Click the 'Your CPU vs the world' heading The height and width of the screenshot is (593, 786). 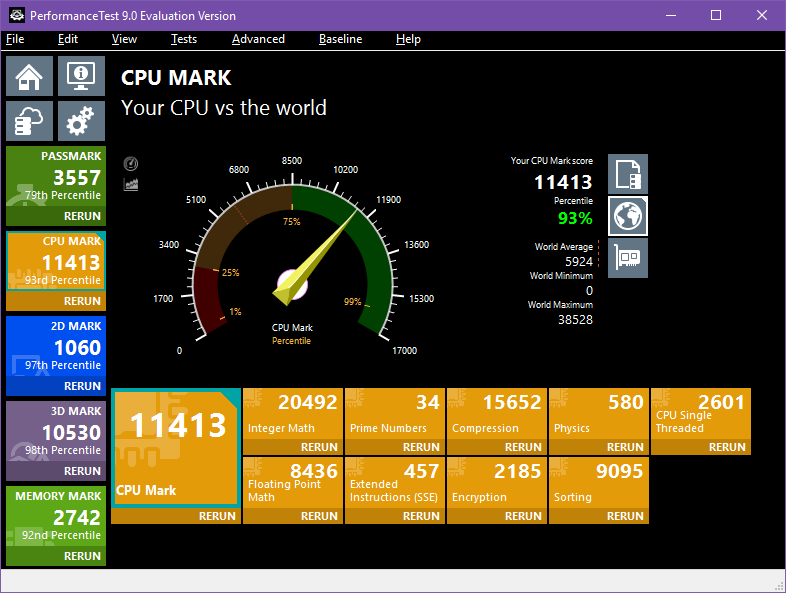pos(224,108)
